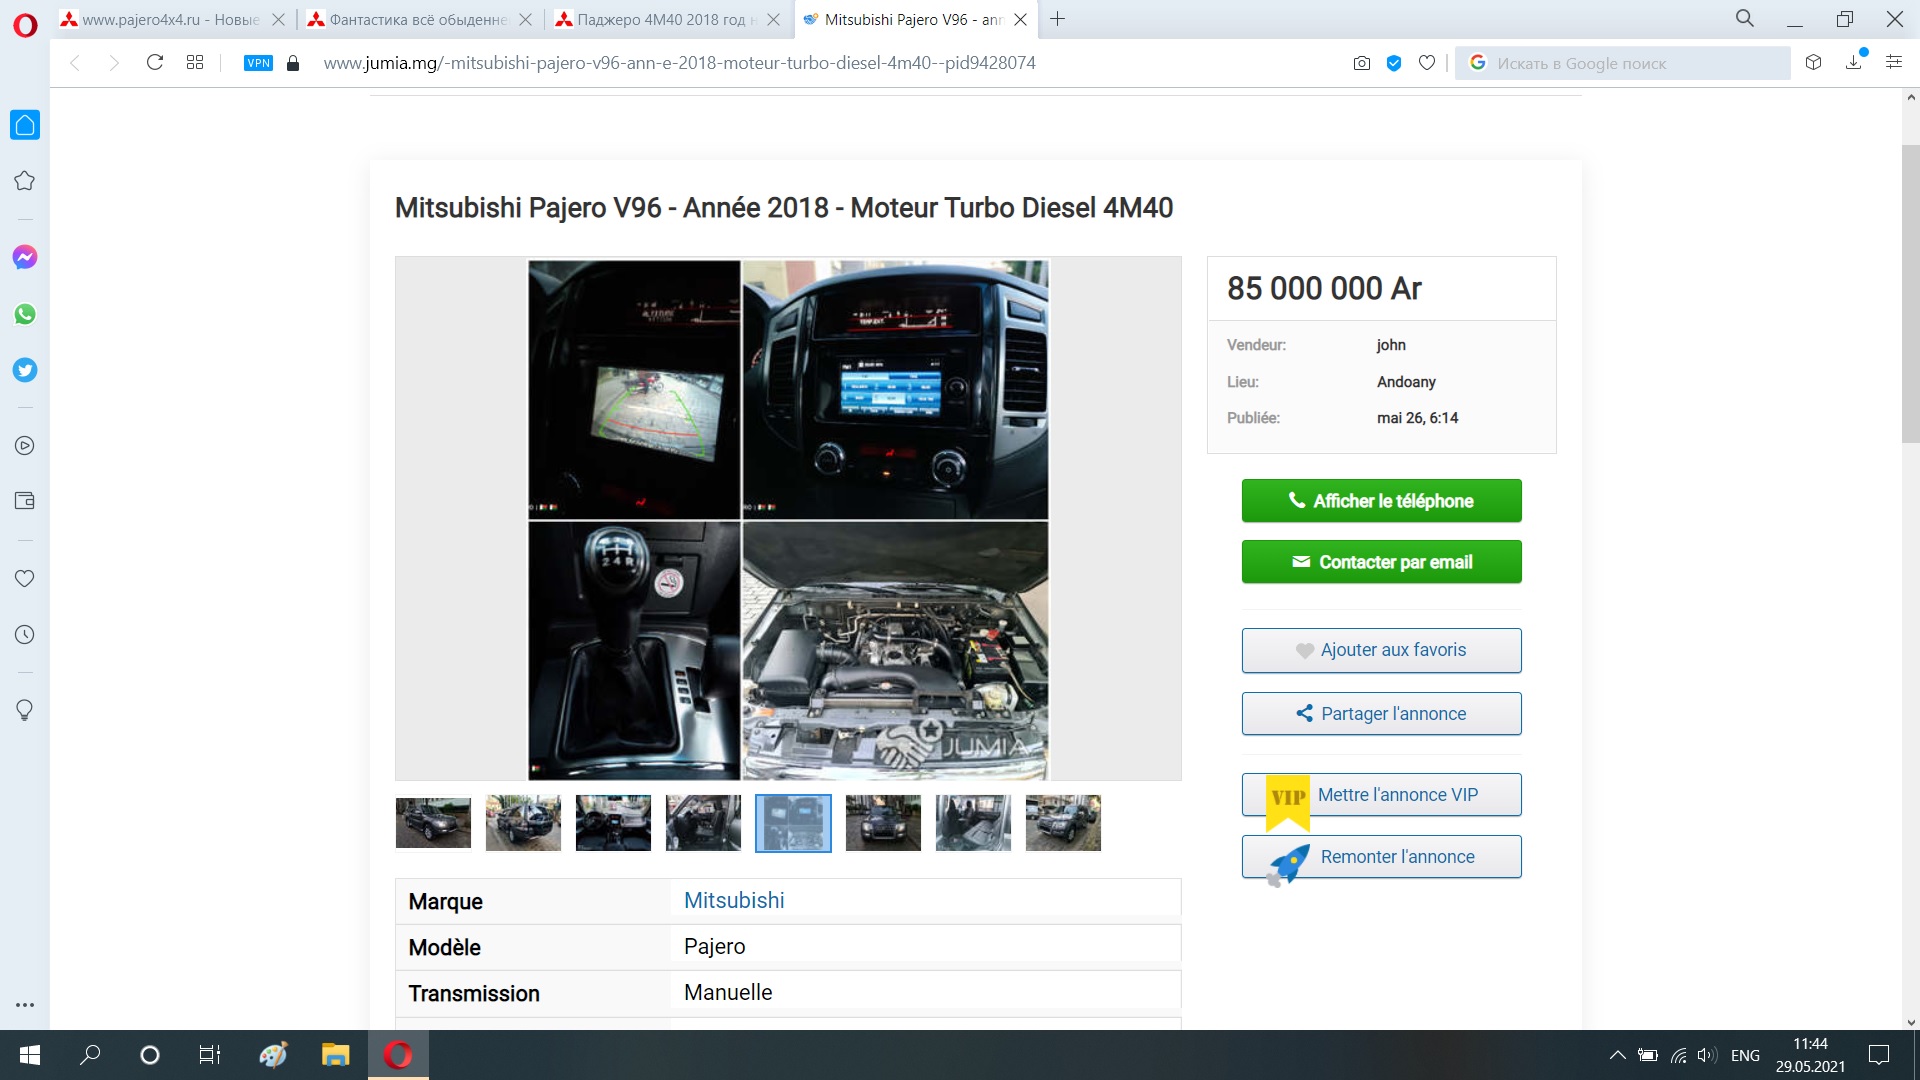1920x1080 pixels.
Task: Open sidebar setup three dots menu
Action: 25,1005
